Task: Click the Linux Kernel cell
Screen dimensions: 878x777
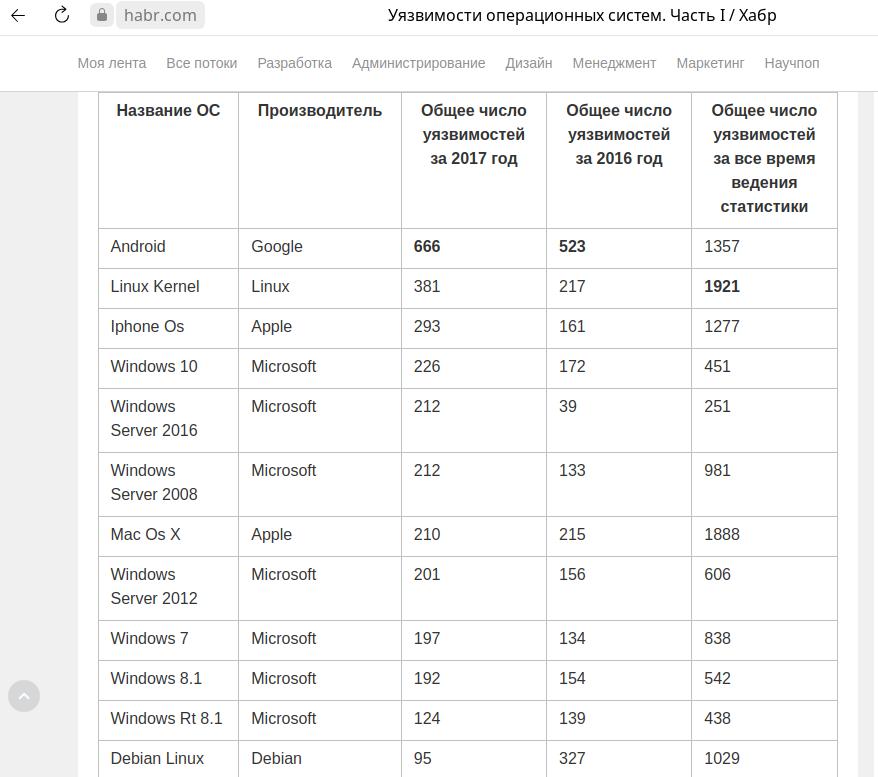Action: click(x=155, y=287)
